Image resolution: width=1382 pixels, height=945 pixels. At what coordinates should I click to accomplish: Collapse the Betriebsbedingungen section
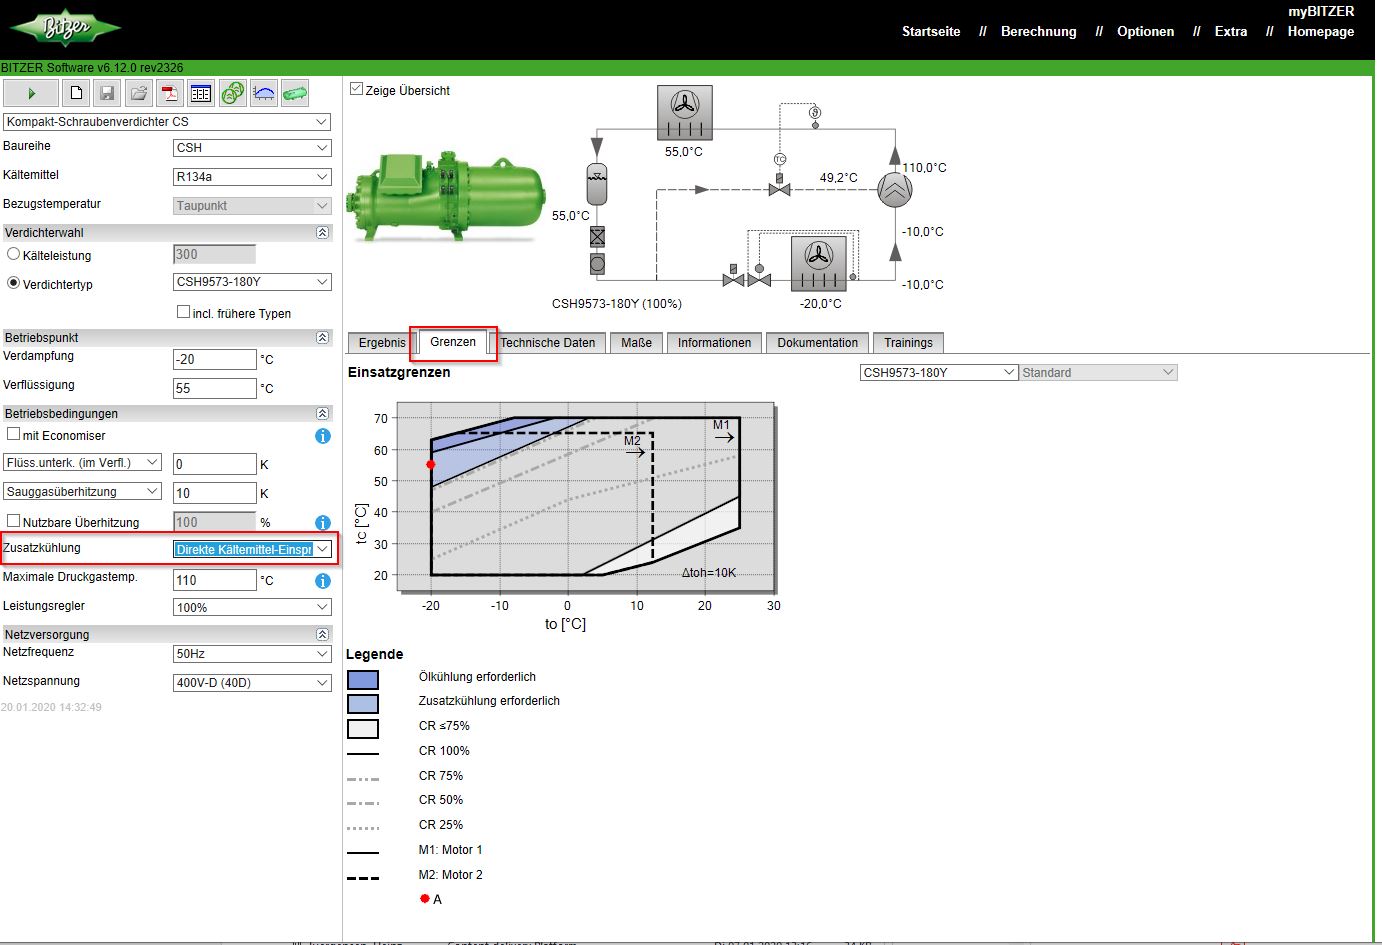click(x=322, y=413)
